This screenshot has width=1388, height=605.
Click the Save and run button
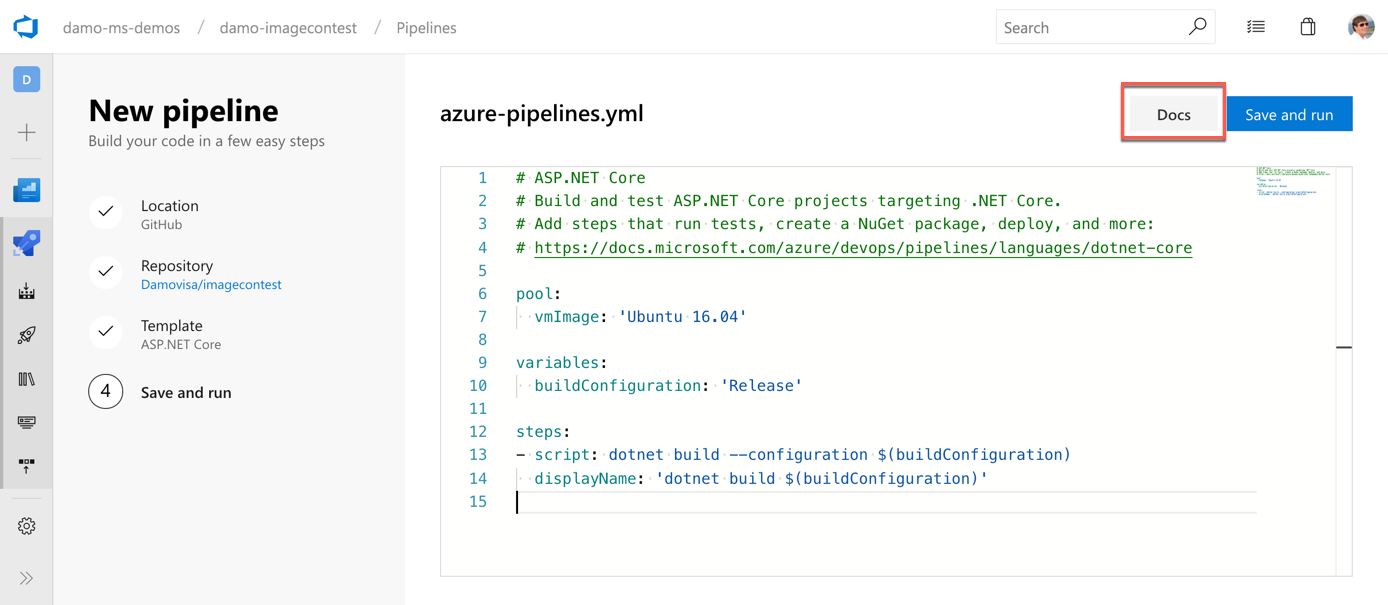(1289, 113)
